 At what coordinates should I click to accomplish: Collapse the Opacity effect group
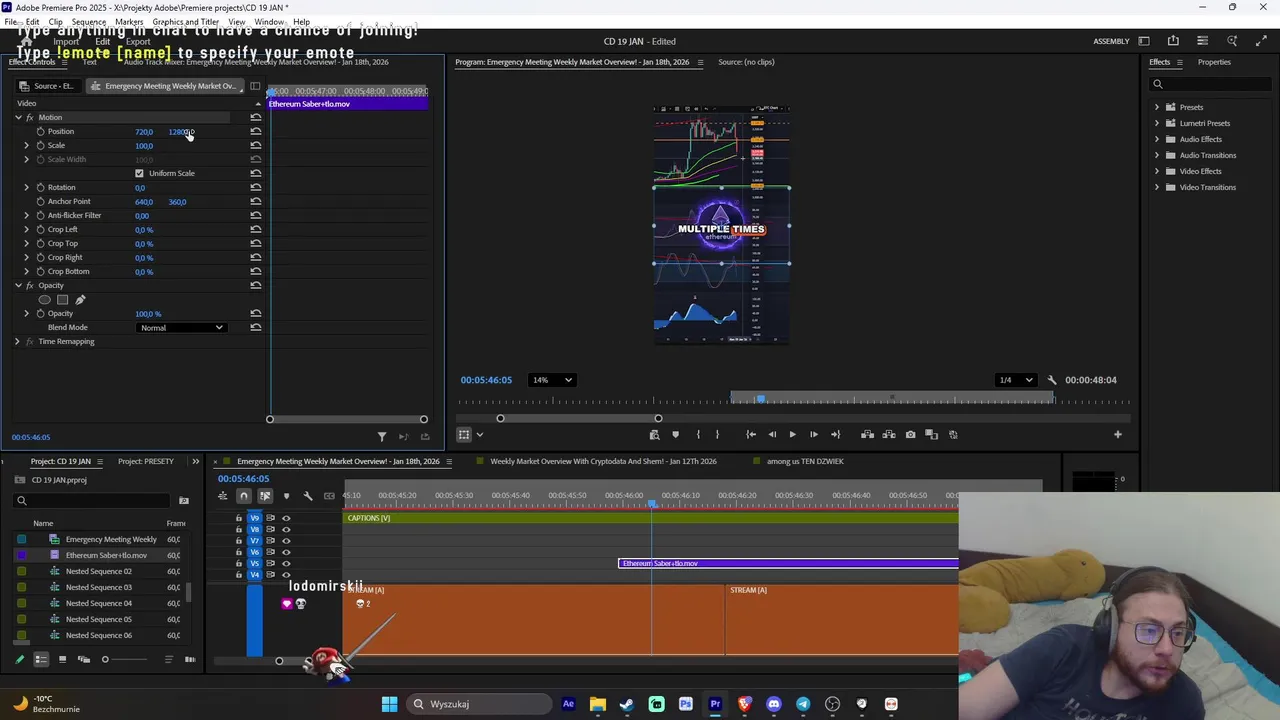tap(18, 286)
